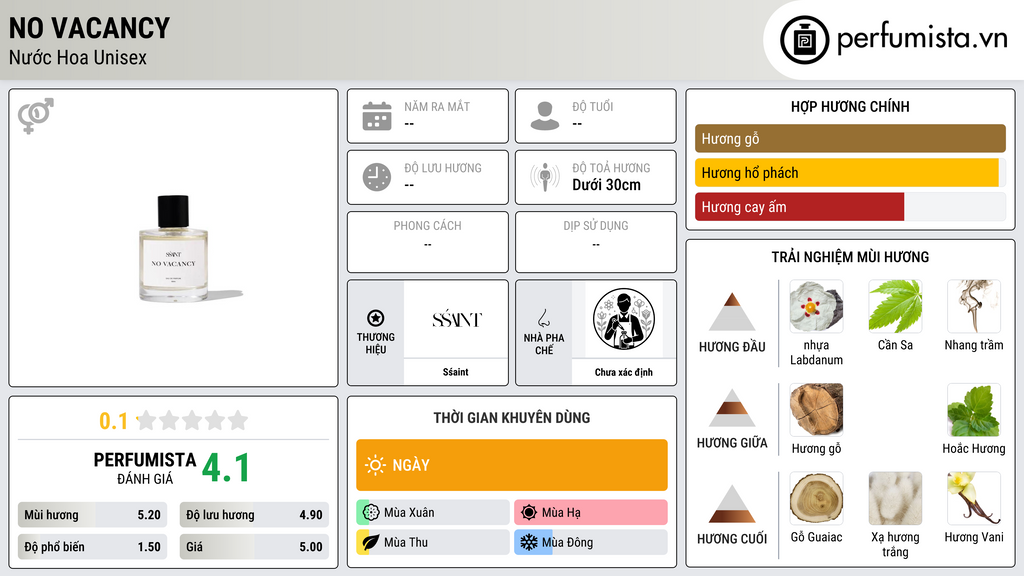Click the Hương Vani note thumbnail
This screenshot has width=1024, height=576.
coord(974,498)
